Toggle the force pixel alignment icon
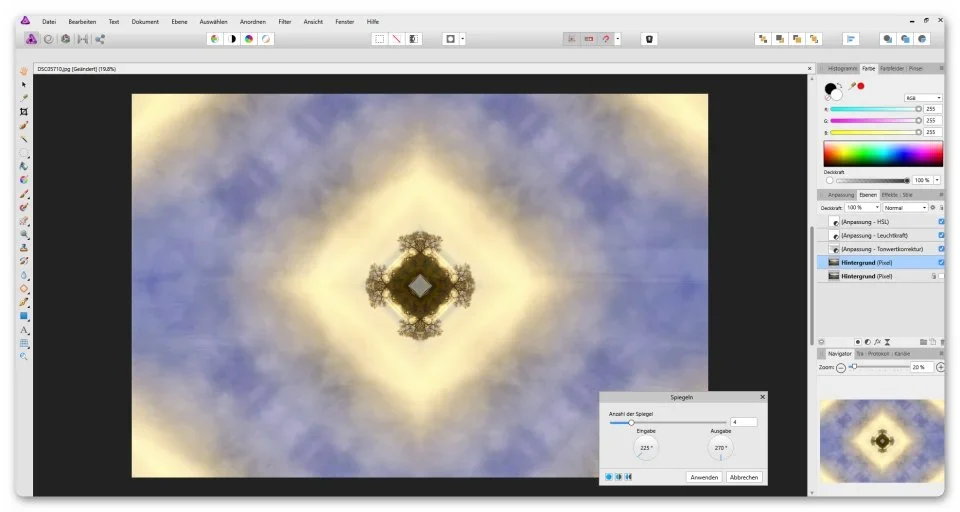The image size is (960, 512). (x=571, y=39)
